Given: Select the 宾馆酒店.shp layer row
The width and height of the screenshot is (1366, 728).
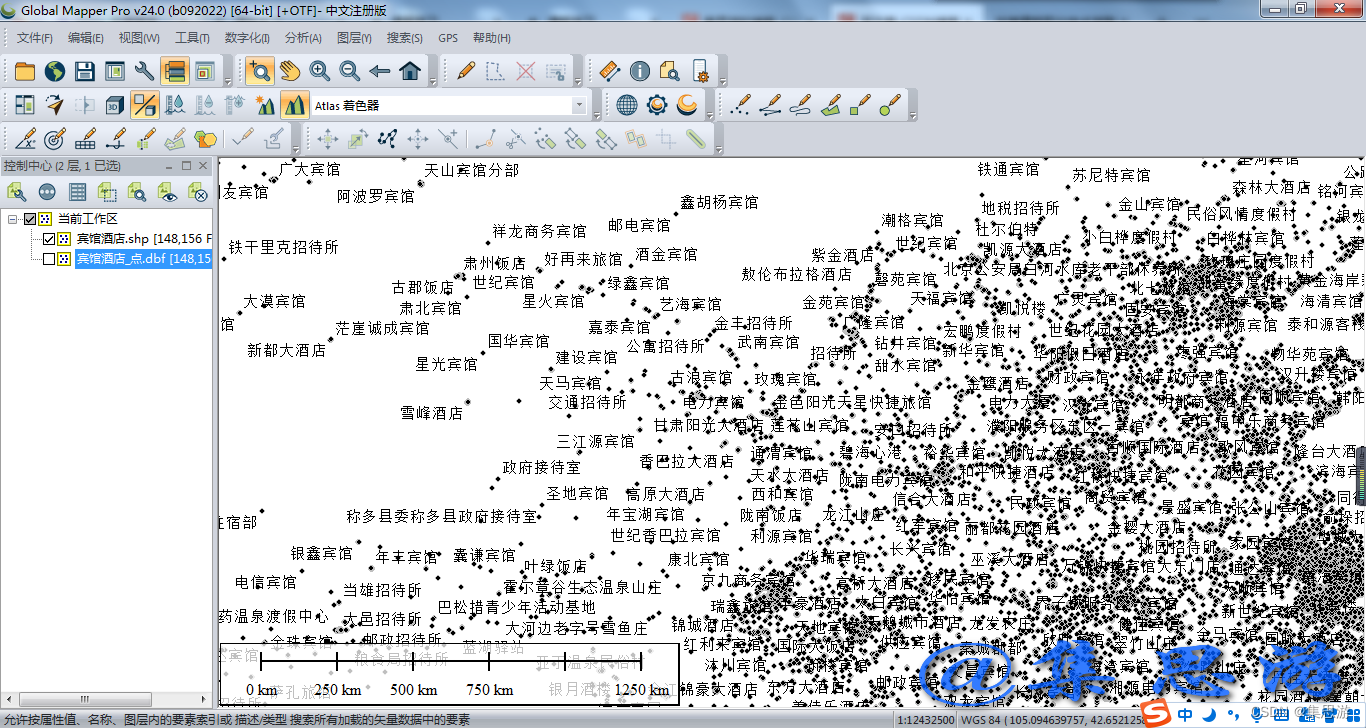Looking at the screenshot, I should 143,239.
